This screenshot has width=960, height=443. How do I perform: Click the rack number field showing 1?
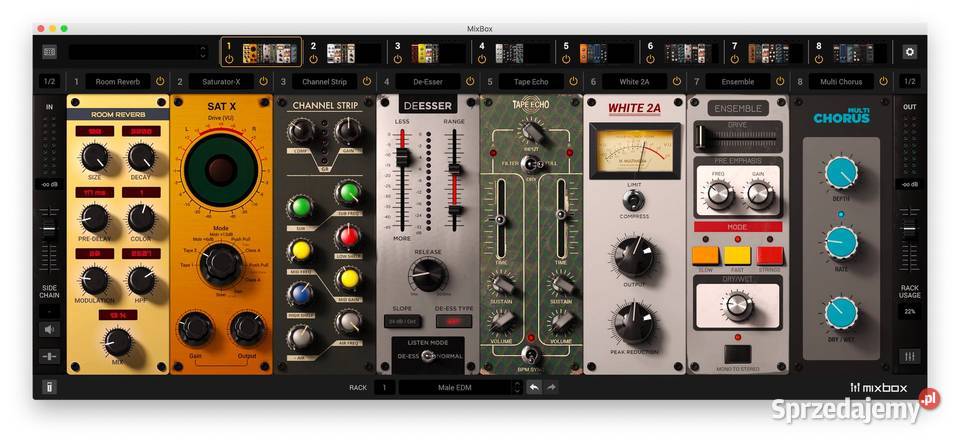point(384,387)
